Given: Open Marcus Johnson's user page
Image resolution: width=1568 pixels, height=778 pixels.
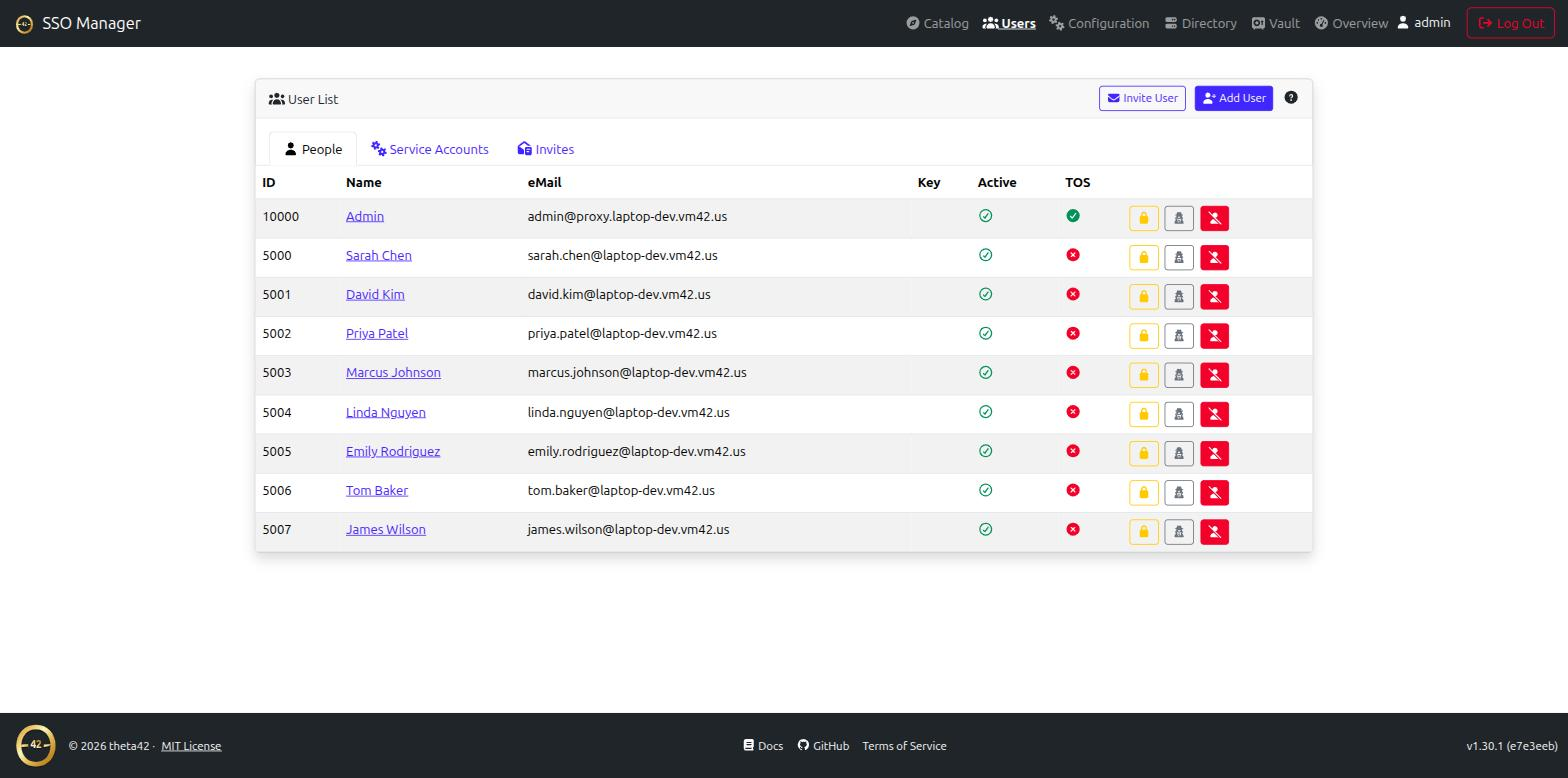Looking at the screenshot, I should tap(393, 372).
